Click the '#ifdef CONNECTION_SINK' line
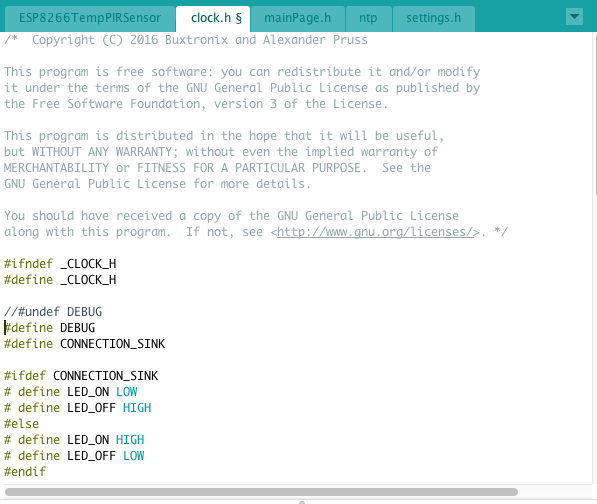 pyautogui.click(x=81, y=376)
